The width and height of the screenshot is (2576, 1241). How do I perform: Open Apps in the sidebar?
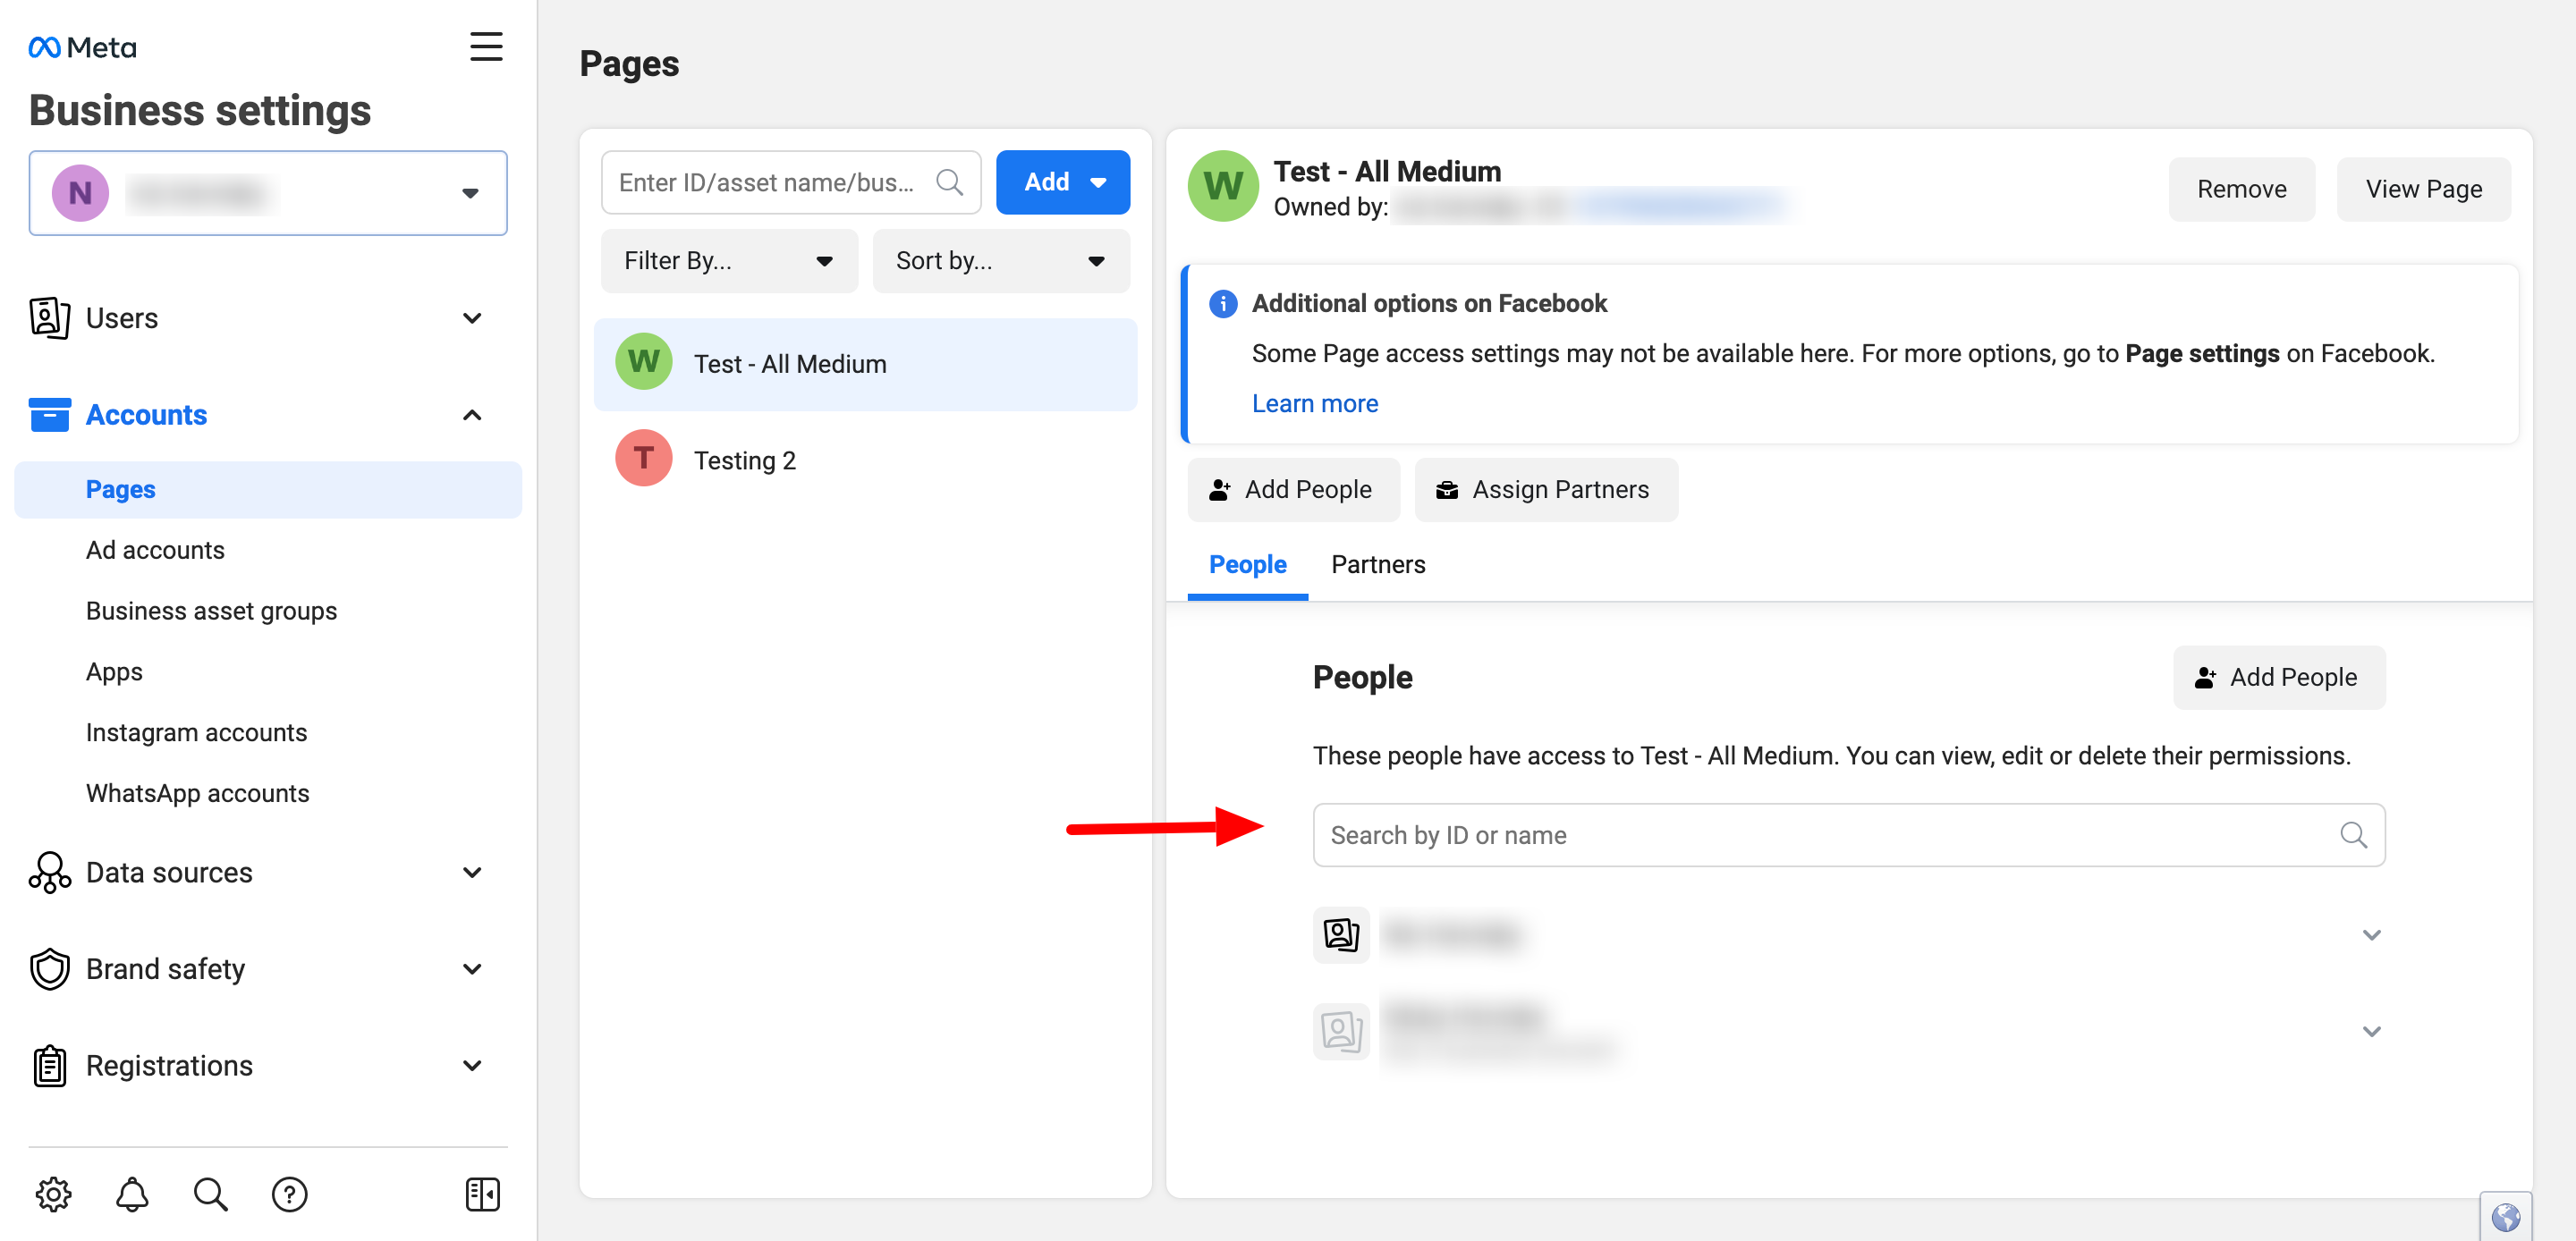pyautogui.click(x=114, y=672)
